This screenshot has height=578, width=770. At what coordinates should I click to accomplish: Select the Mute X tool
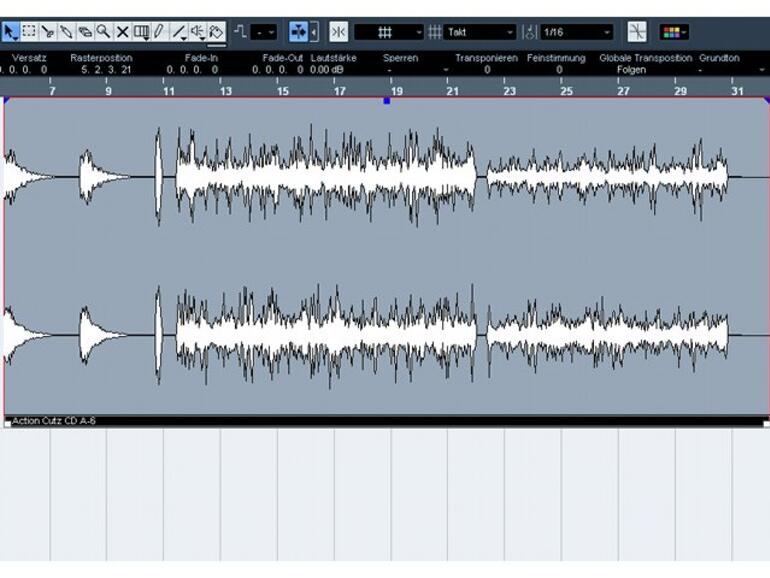(x=122, y=32)
